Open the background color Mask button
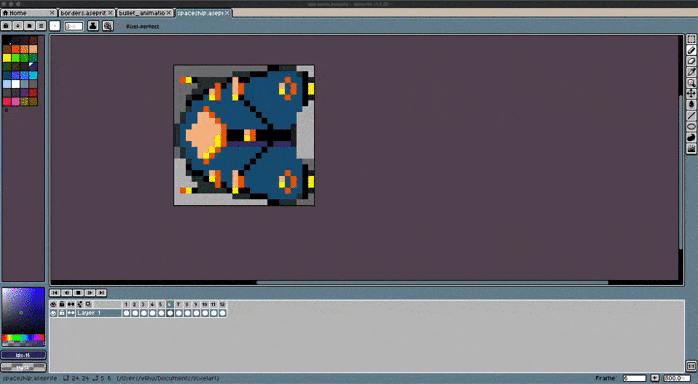 pyautogui.click(x=23, y=368)
